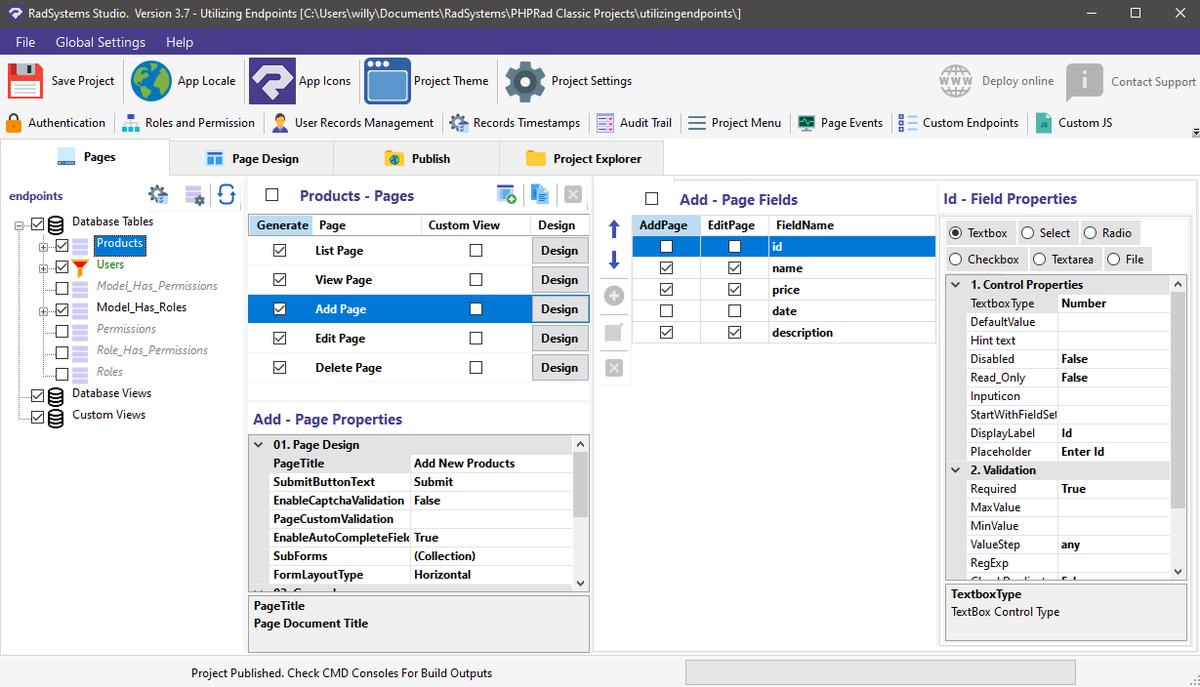Screen dimensions: 1200x687
Task: Click the blue move-field-up arrow
Action: pyautogui.click(x=614, y=230)
